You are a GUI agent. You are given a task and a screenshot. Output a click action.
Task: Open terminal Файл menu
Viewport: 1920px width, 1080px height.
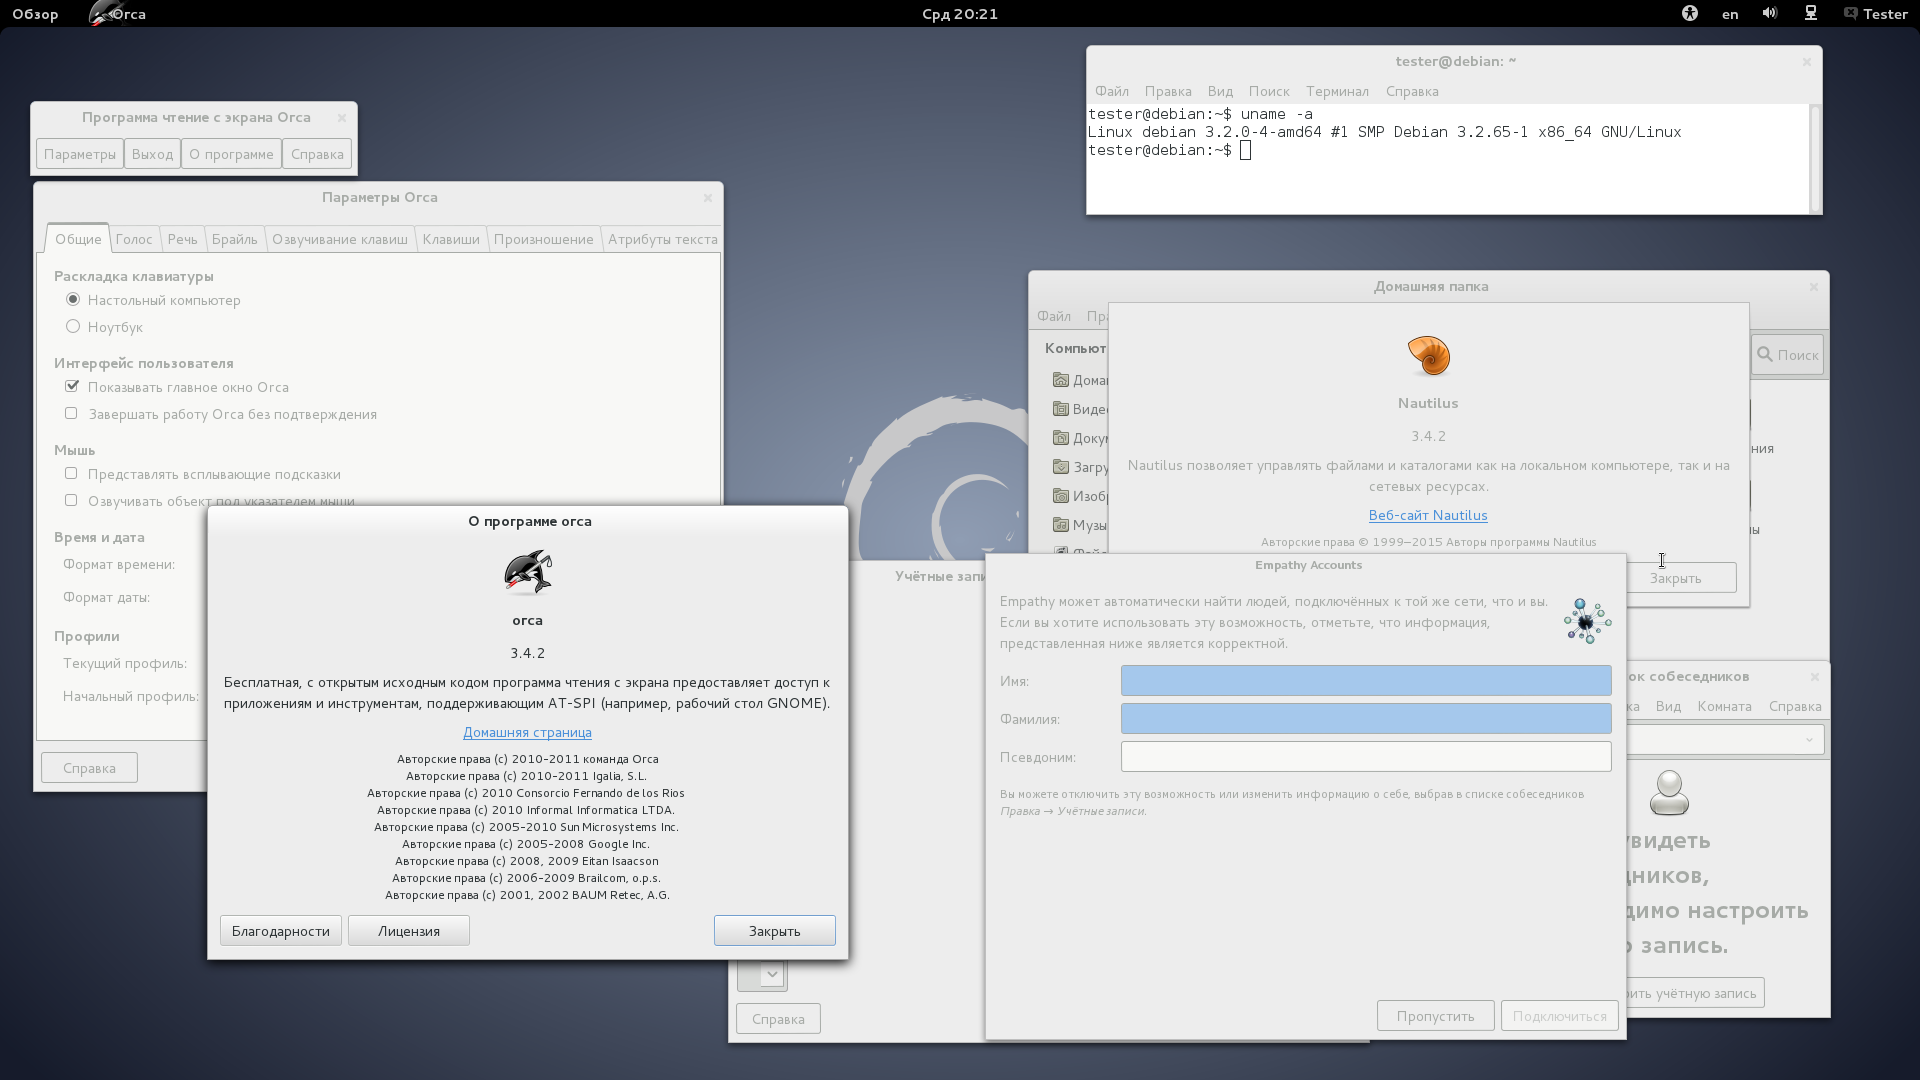(1112, 91)
